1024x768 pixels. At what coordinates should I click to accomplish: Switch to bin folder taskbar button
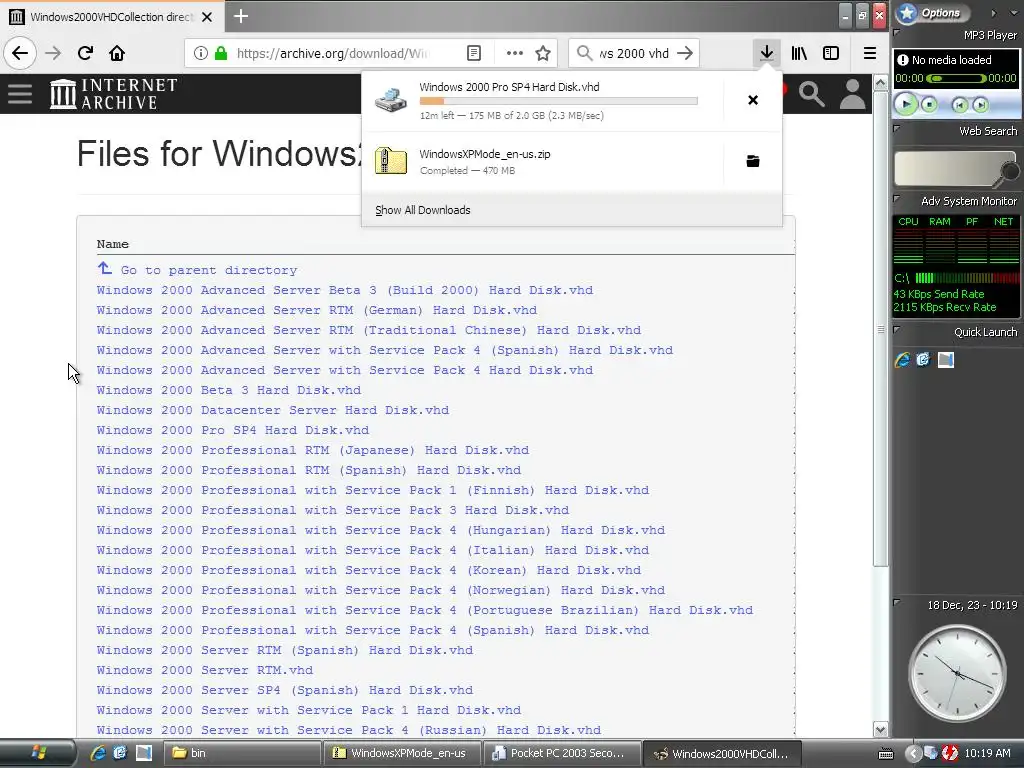241,753
